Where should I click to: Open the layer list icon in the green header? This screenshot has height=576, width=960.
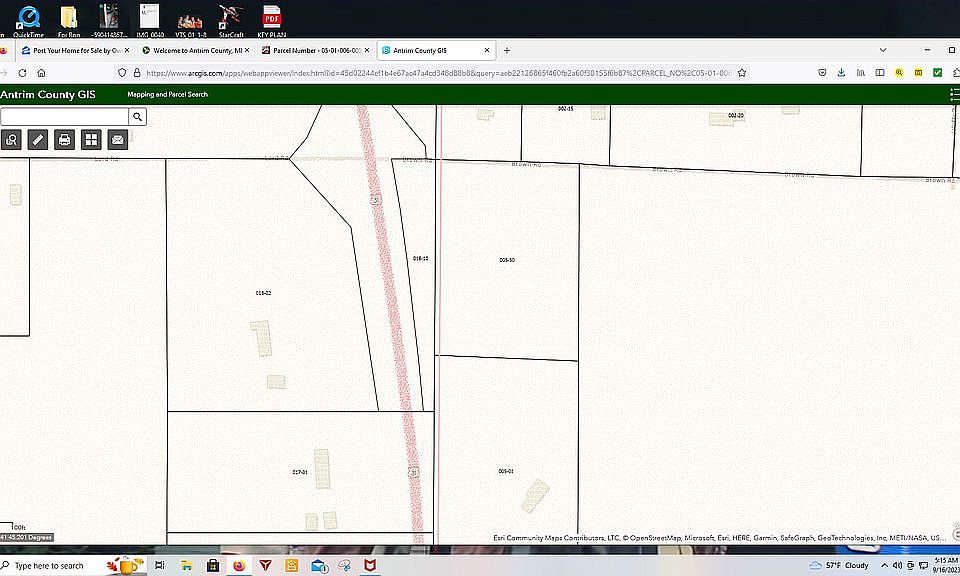click(954, 94)
